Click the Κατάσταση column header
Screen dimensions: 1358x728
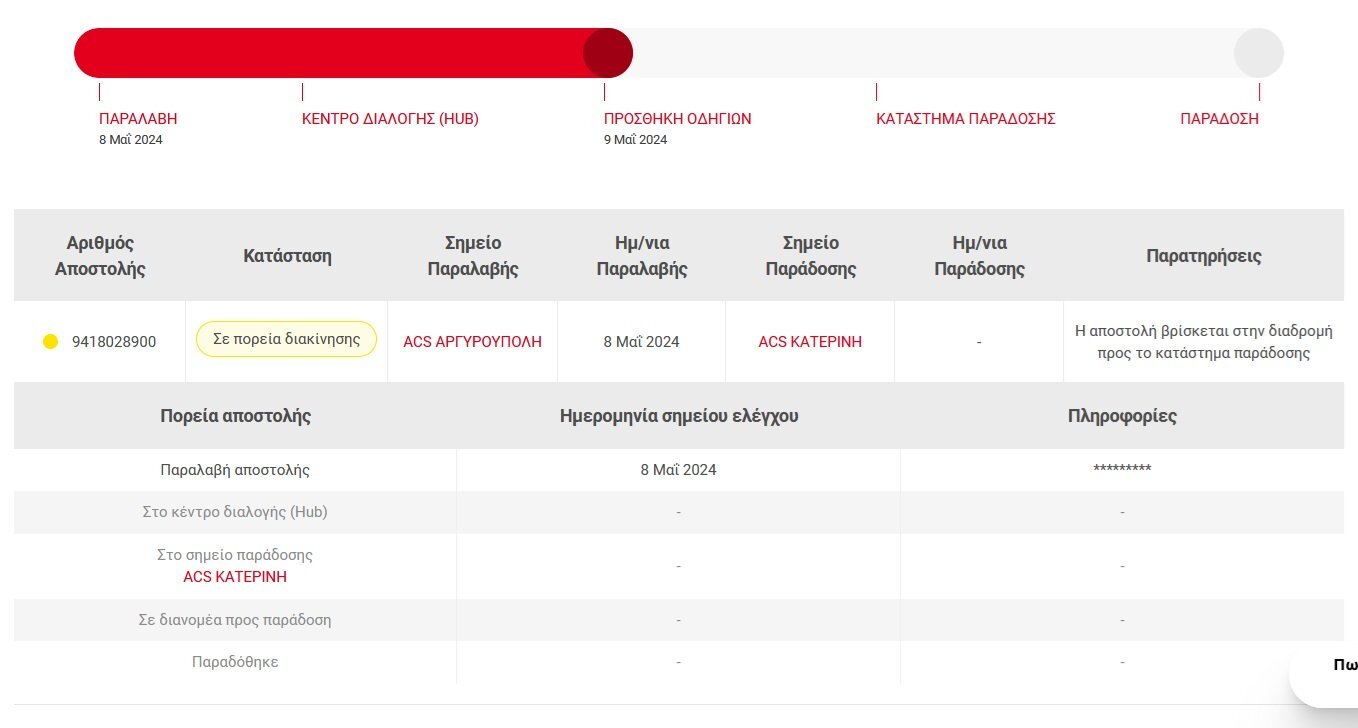point(287,256)
